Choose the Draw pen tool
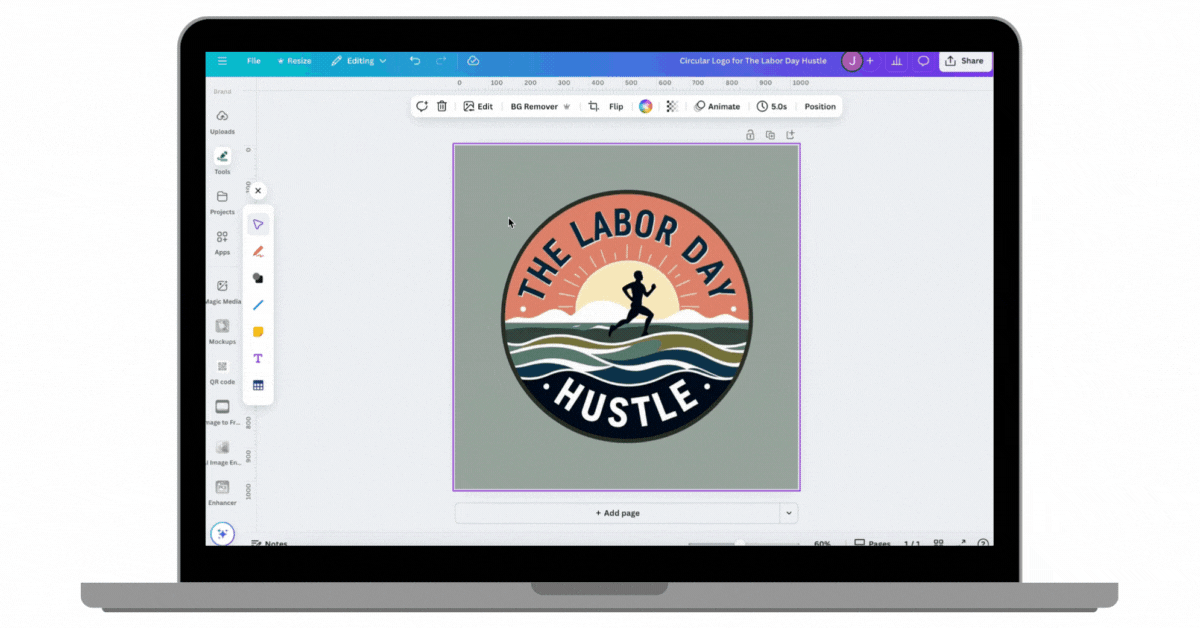Image resolution: width=1200 pixels, height=628 pixels. (x=258, y=252)
